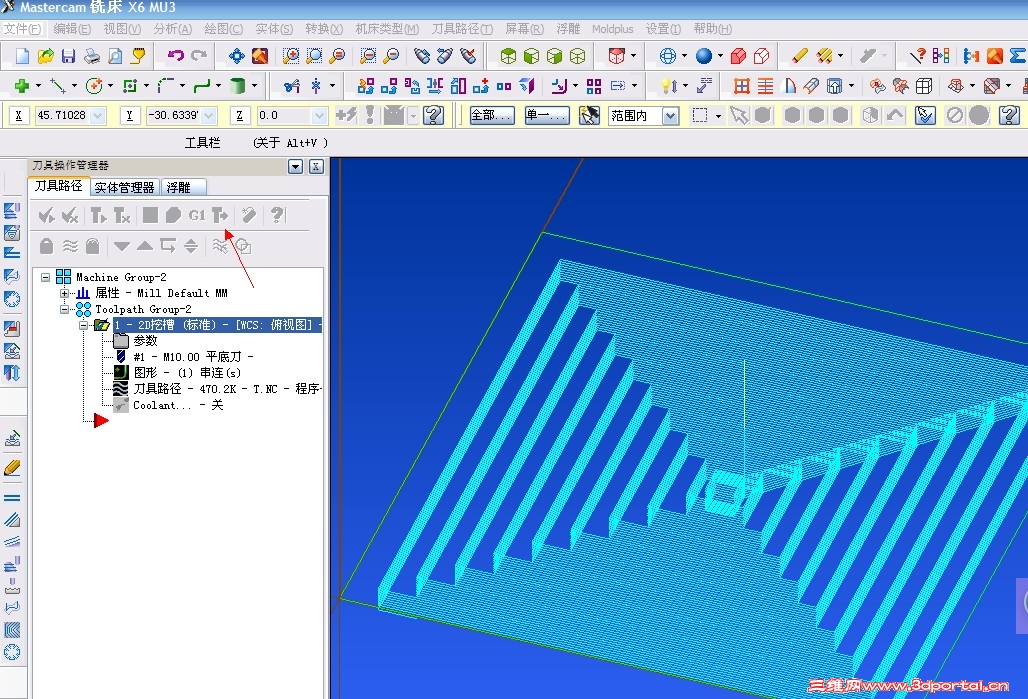Open the 帮助(H) menu

coord(713,29)
